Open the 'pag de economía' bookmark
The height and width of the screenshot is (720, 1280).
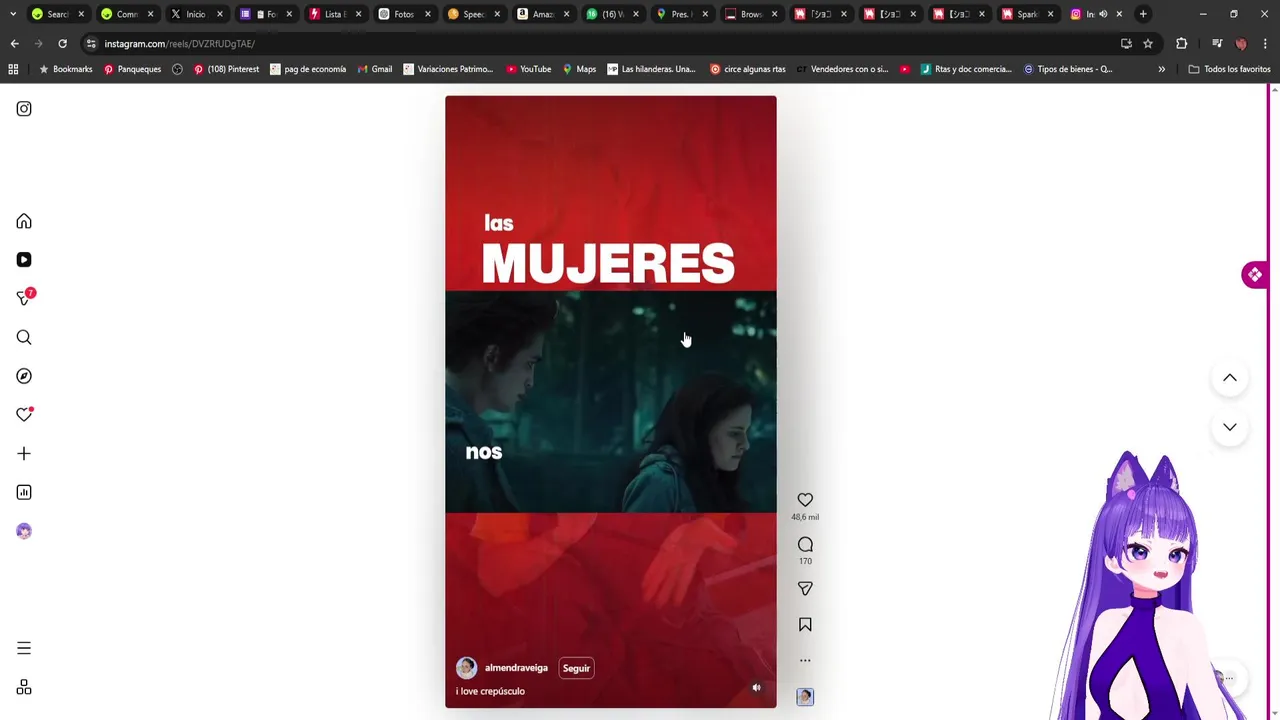pos(308,69)
